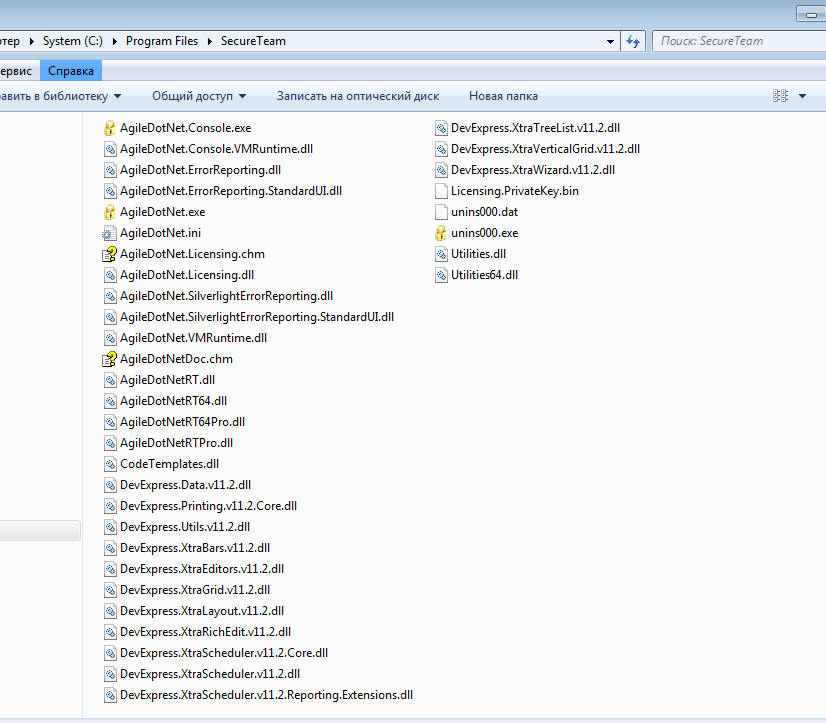
Task: Select DevExpress.XtraRichEdit.v11.2.dll file name
Action: point(205,632)
